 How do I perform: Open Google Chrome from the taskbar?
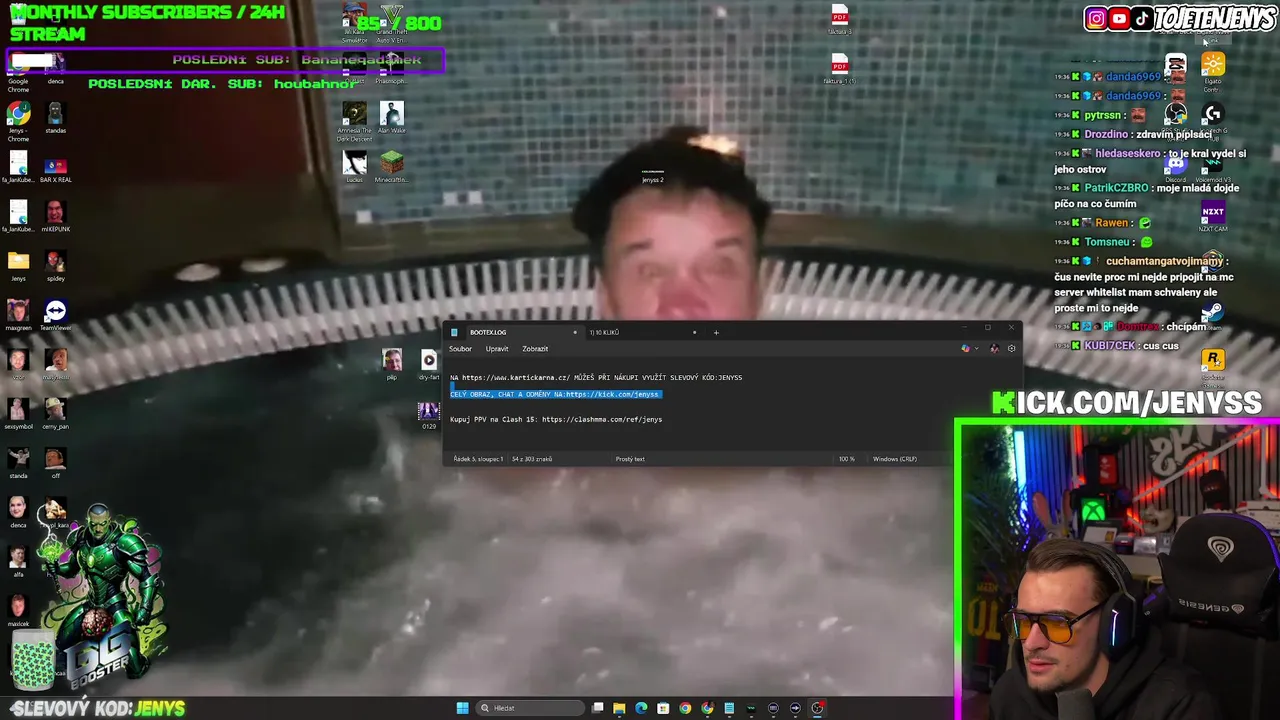685,708
